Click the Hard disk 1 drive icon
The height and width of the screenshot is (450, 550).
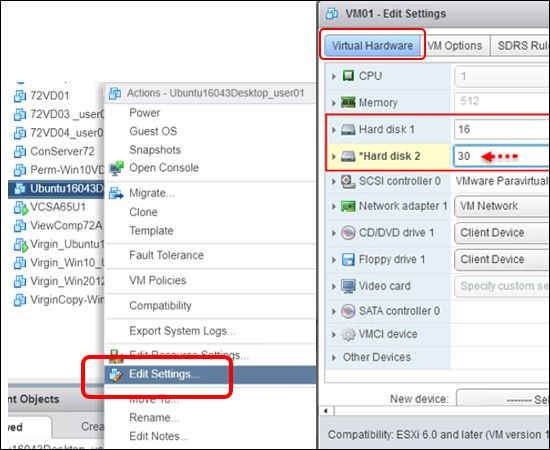(348, 130)
